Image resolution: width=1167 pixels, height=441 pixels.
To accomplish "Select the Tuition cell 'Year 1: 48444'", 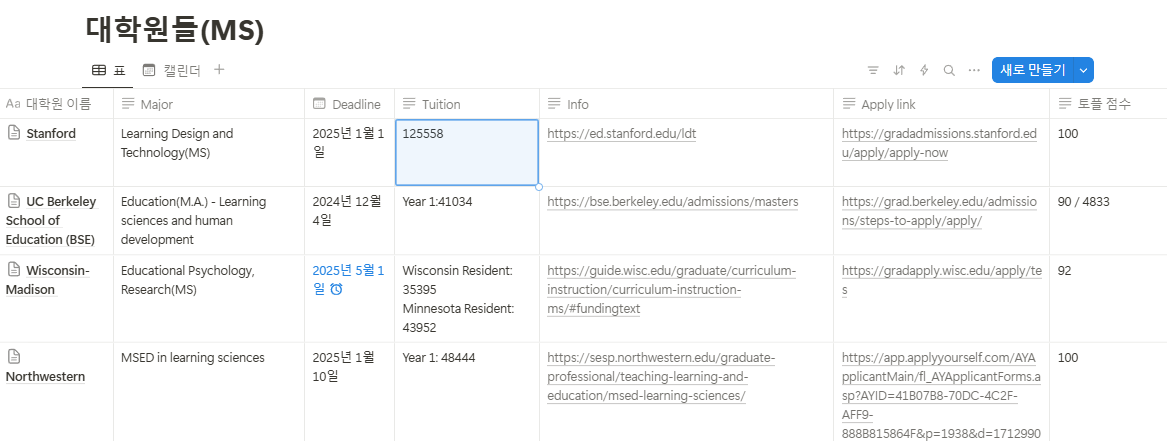I will coord(467,392).
